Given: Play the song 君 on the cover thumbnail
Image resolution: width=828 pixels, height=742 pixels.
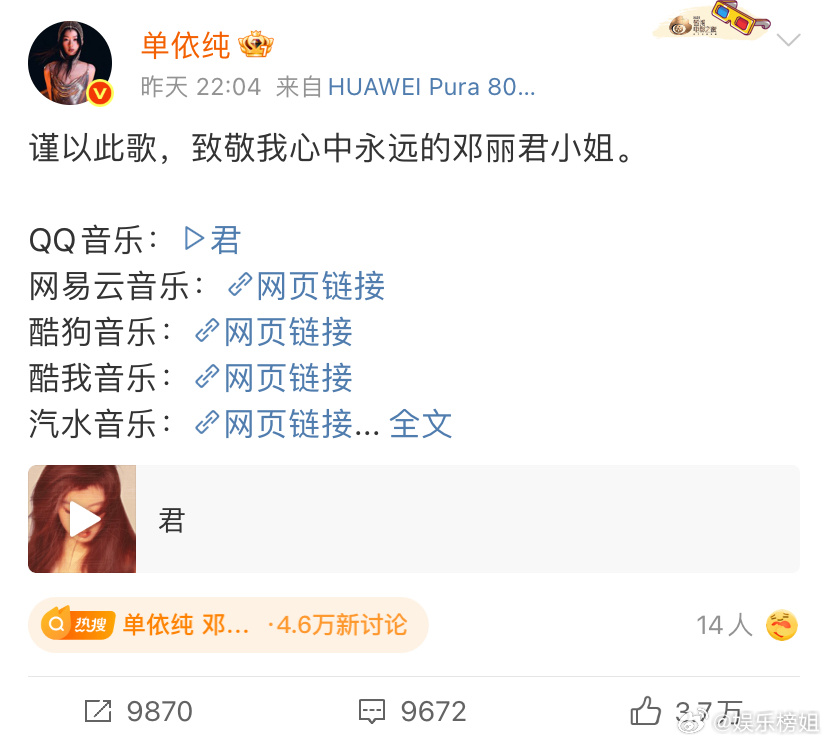Looking at the screenshot, I should click(x=82, y=519).
